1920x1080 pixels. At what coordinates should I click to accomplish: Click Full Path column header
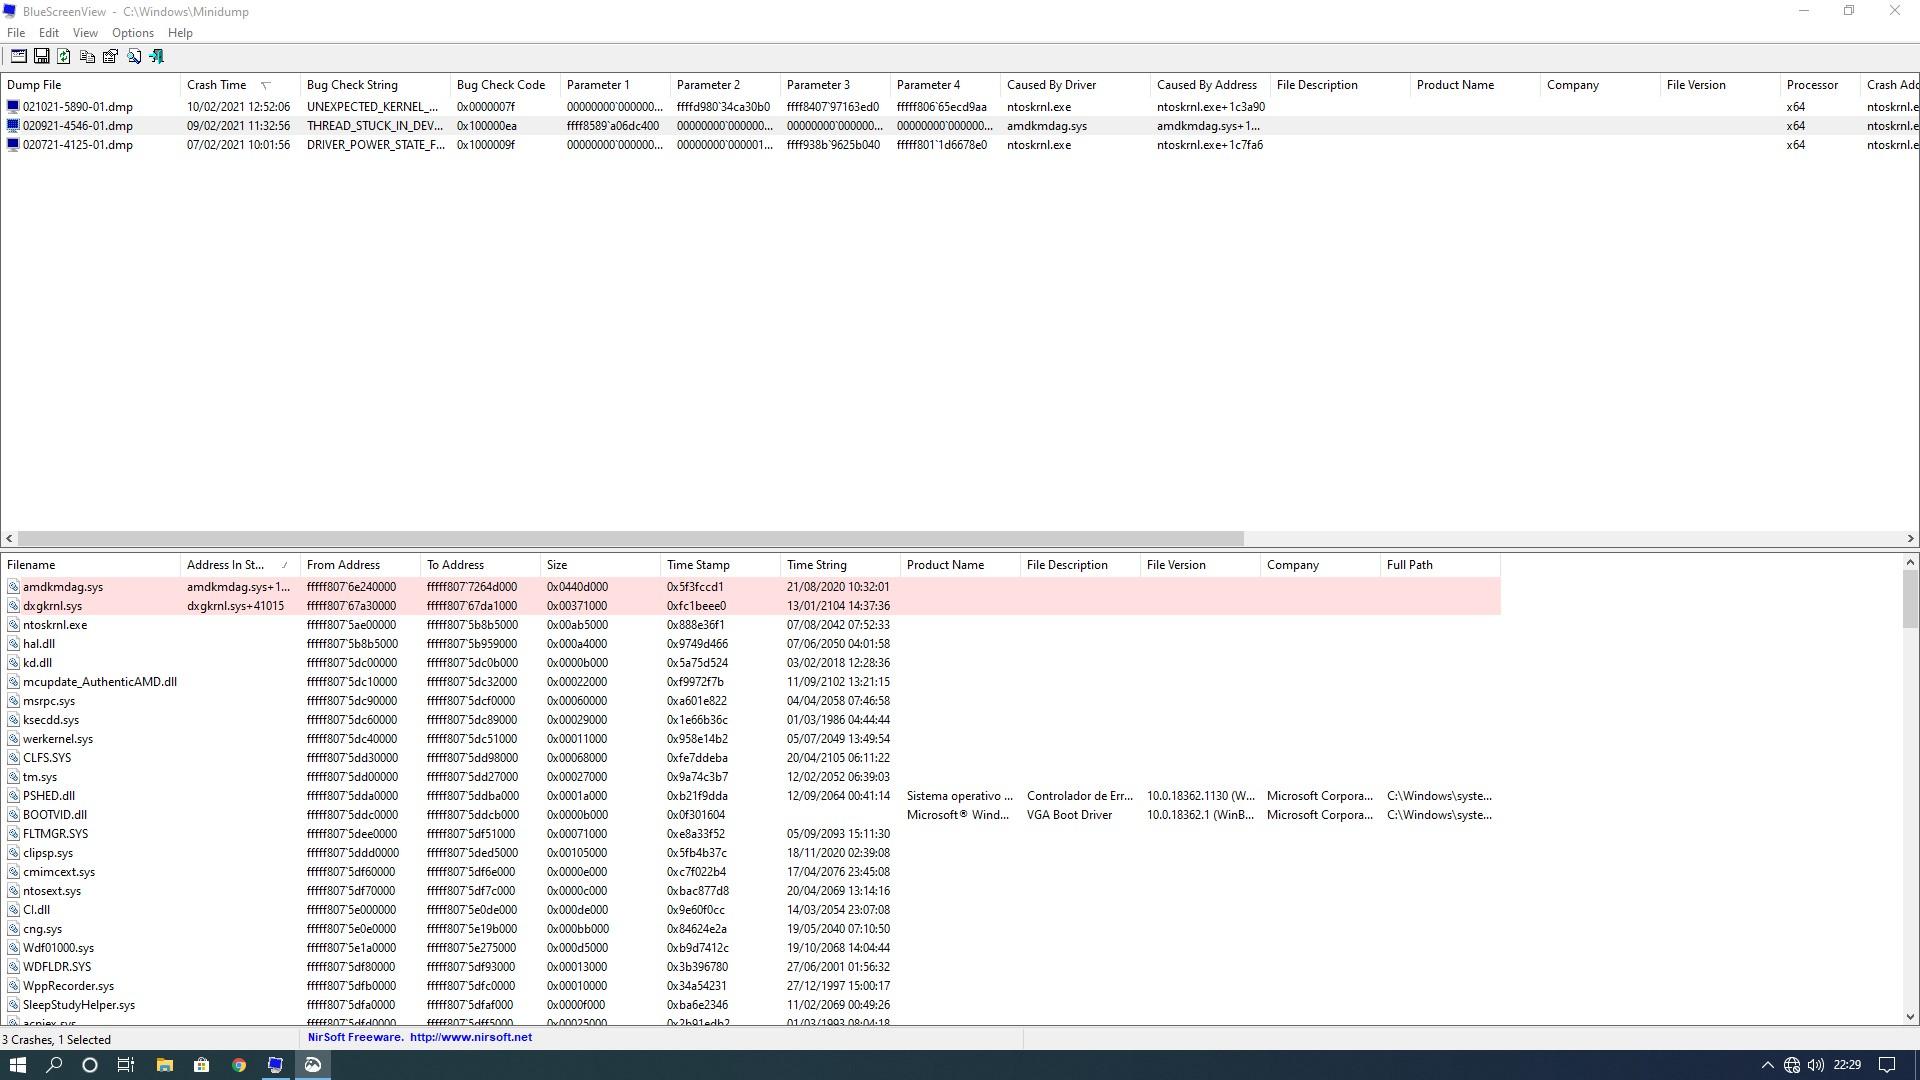click(1440, 565)
